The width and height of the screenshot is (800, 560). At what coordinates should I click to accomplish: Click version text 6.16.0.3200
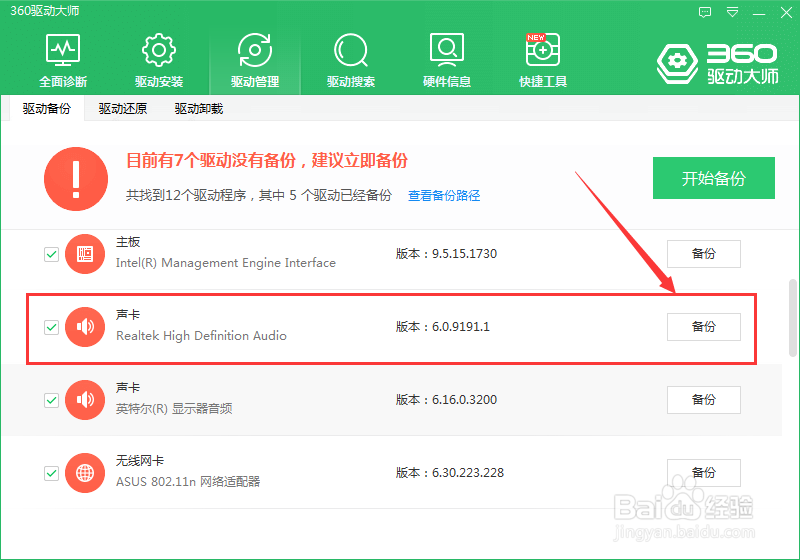[x=464, y=400]
